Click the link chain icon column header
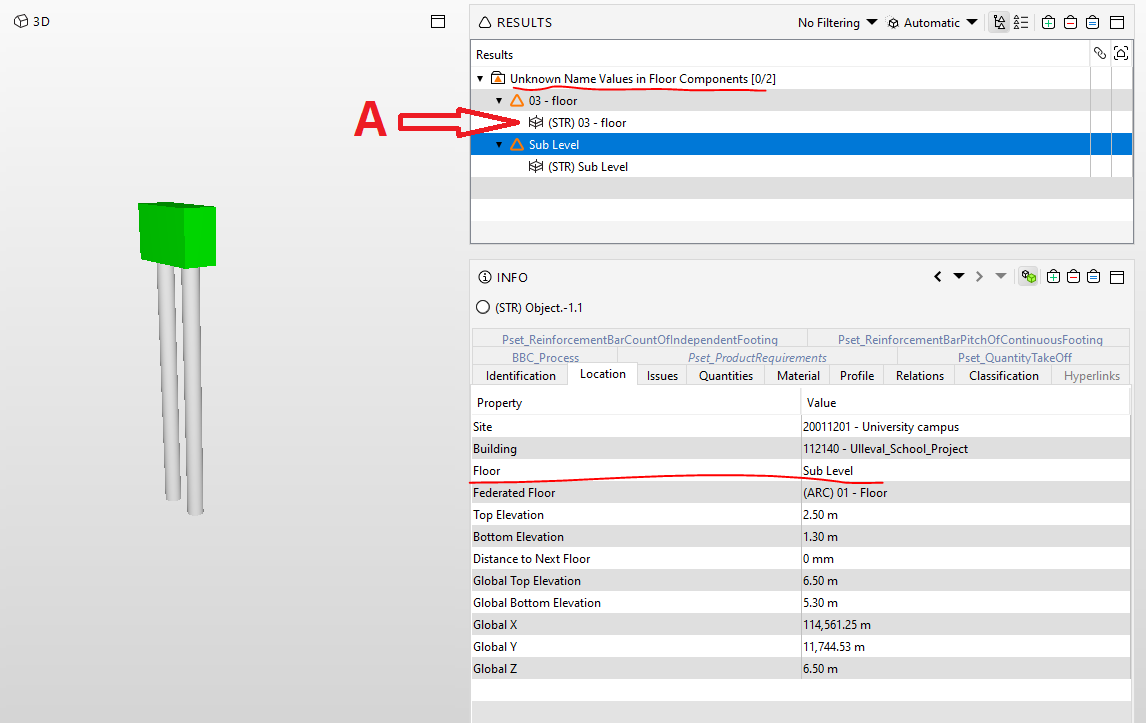This screenshot has width=1146, height=723. pyautogui.click(x=1100, y=53)
